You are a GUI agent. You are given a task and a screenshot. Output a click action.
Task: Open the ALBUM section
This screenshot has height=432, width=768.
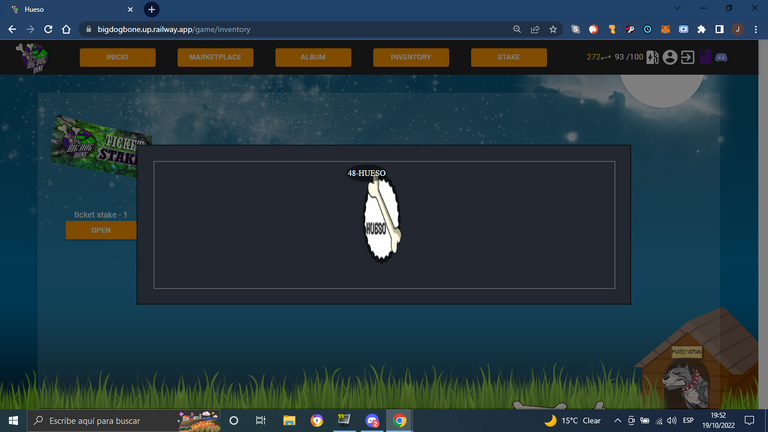point(313,57)
